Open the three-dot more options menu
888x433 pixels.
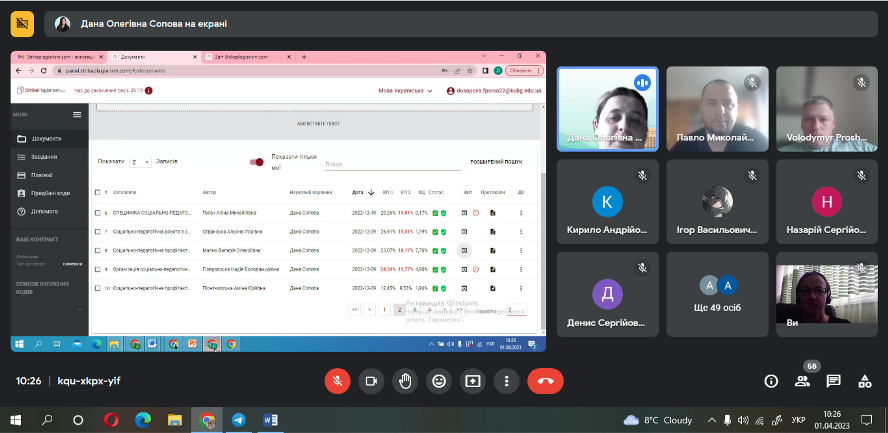(507, 381)
